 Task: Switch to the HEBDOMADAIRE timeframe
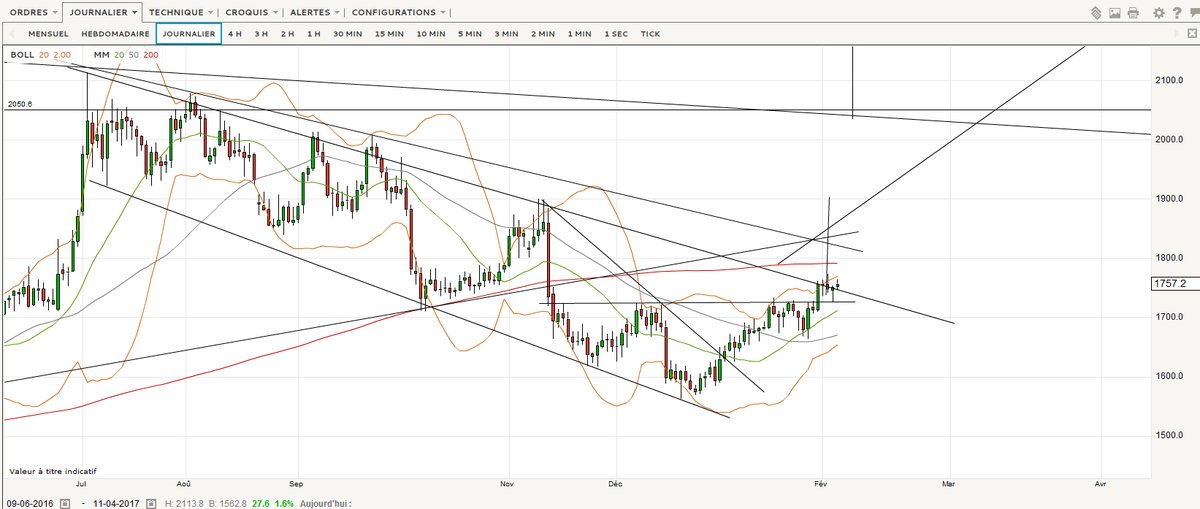(x=115, y=34)
